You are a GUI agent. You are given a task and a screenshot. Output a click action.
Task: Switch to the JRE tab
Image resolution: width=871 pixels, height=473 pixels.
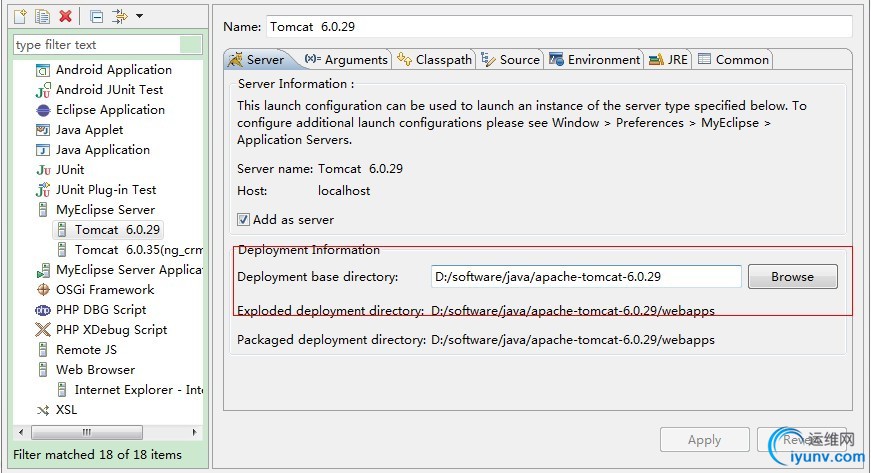coord(668,59)
